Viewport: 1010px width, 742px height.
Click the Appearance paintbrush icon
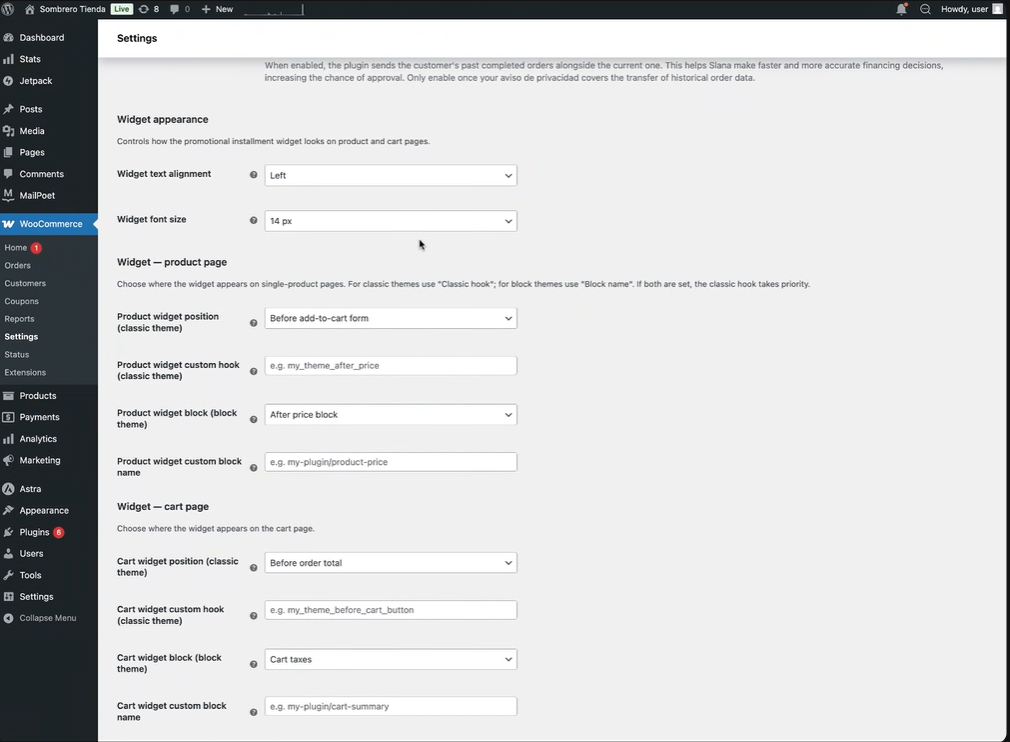tap(8, 510)
